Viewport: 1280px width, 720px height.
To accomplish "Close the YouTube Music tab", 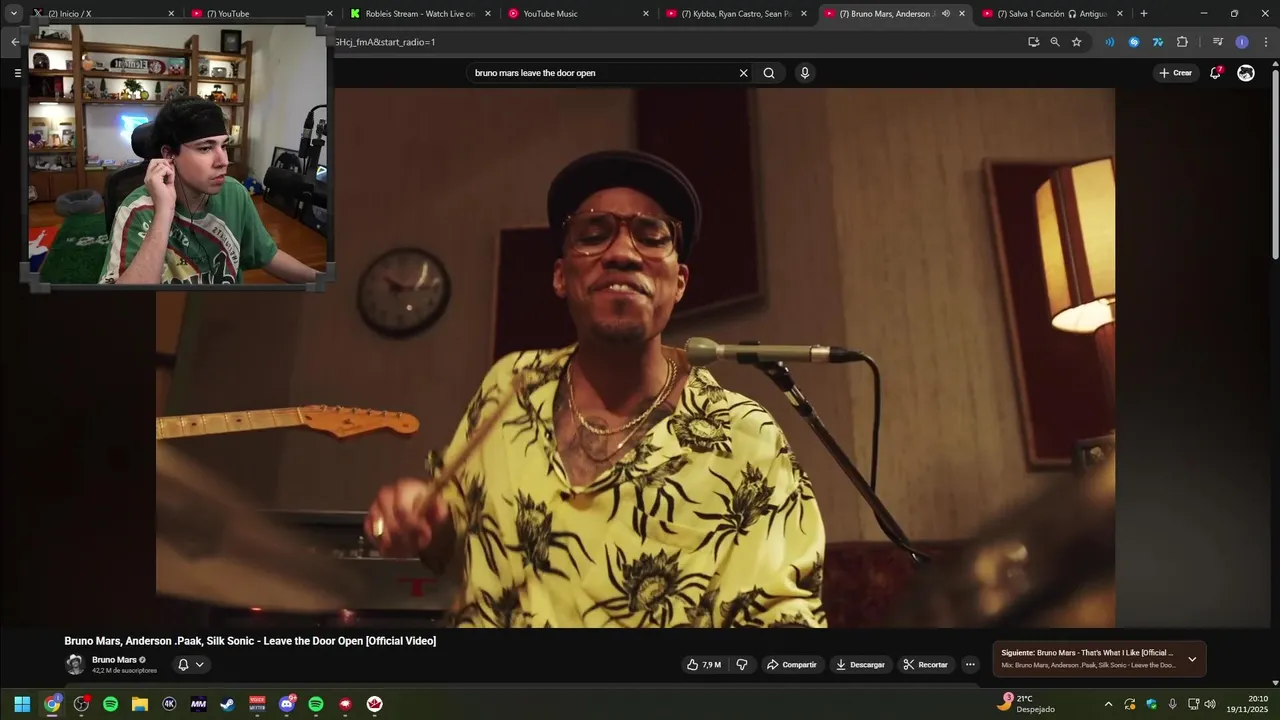I will (646, 14).
